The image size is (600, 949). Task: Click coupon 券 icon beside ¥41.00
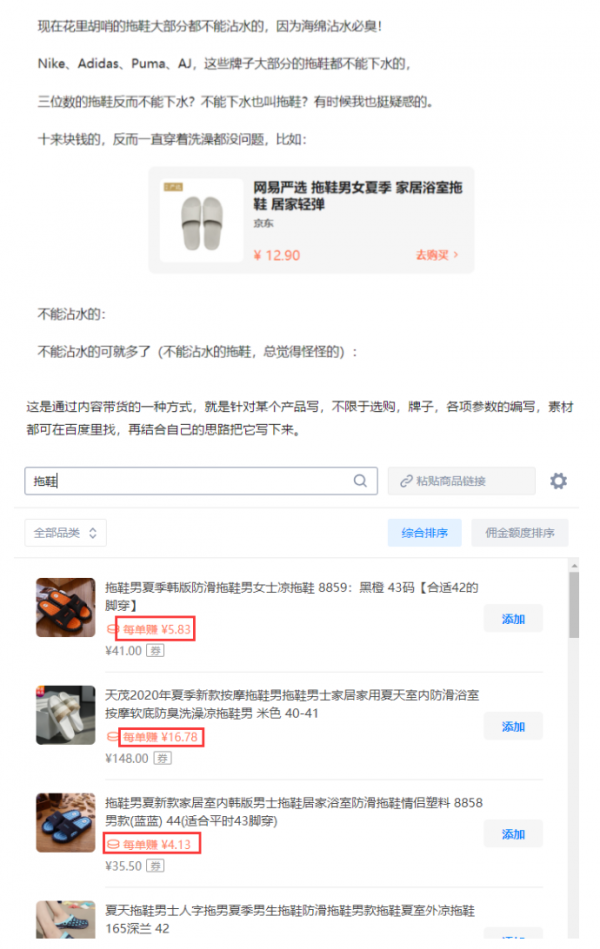155,651
